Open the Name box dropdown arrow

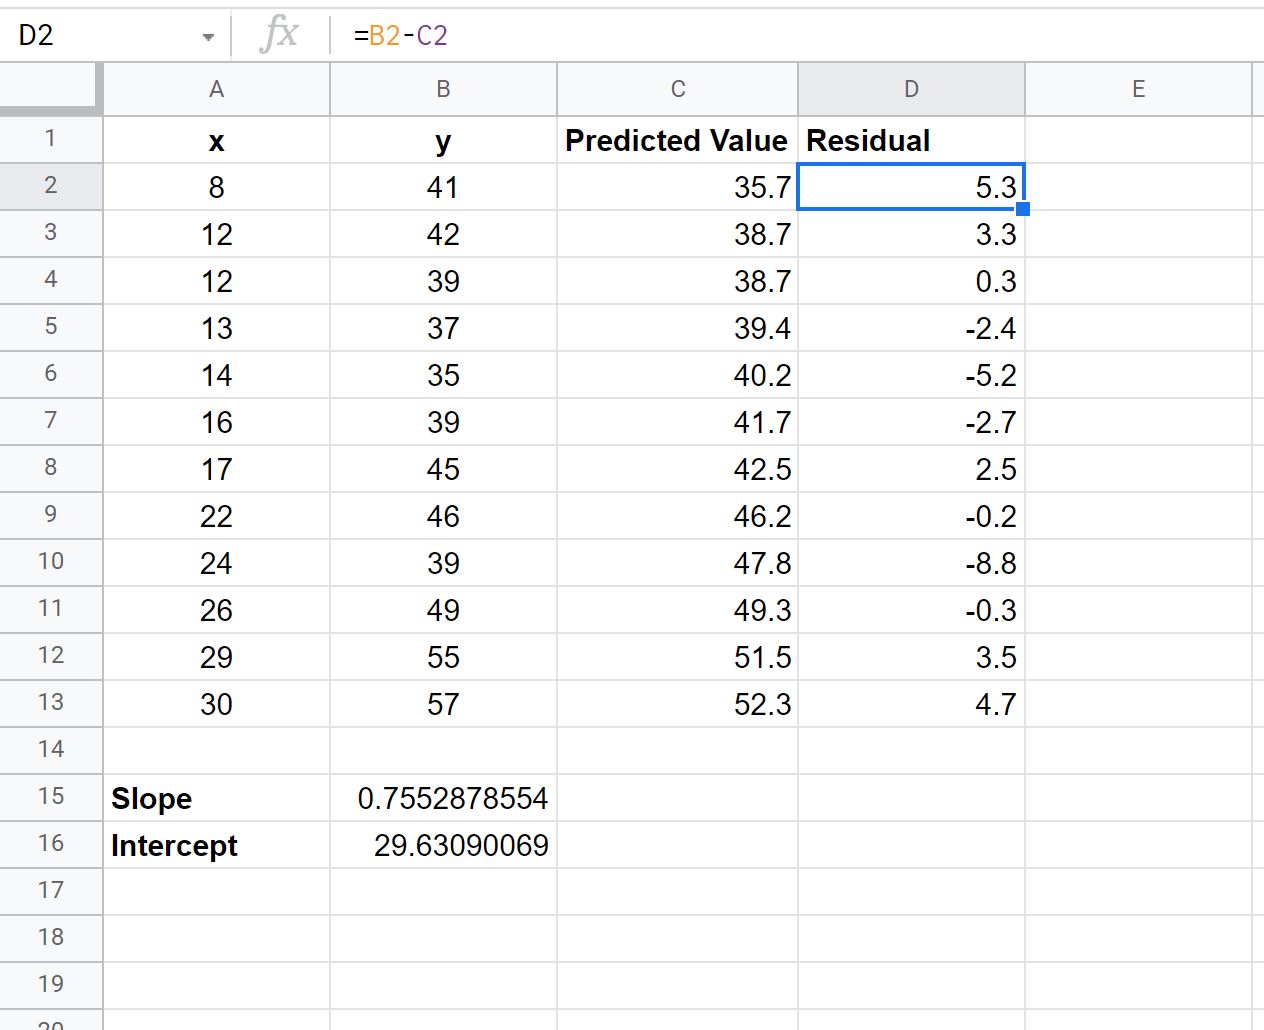(x=208, y=37)
